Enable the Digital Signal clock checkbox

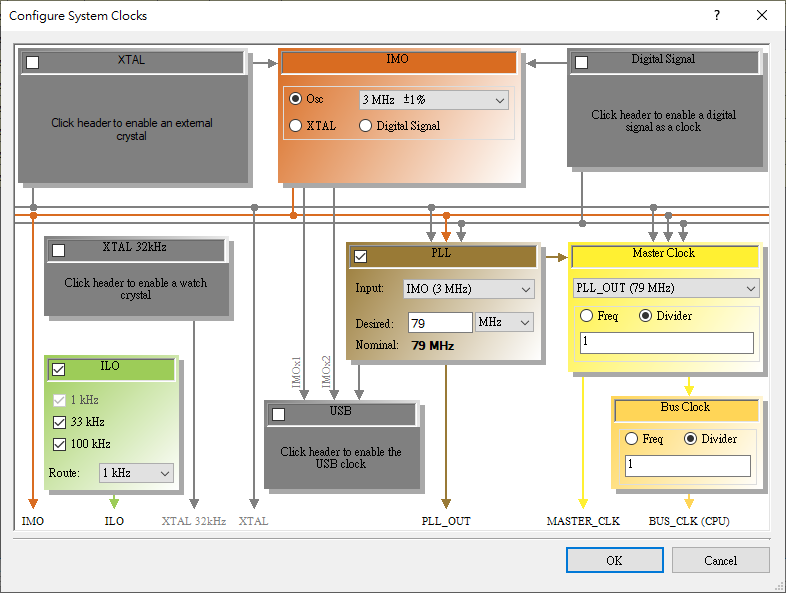[581, 62]
